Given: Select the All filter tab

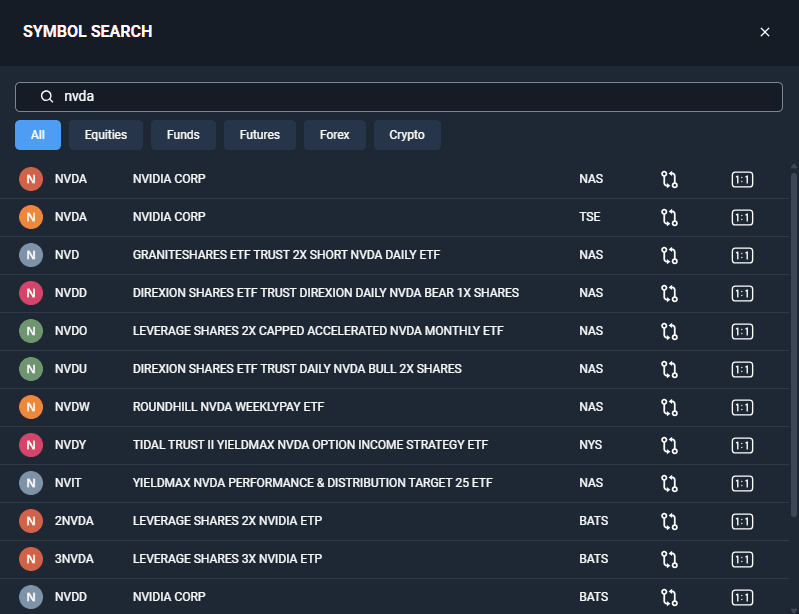Looking at the screenshot, I should click(38, 135).
